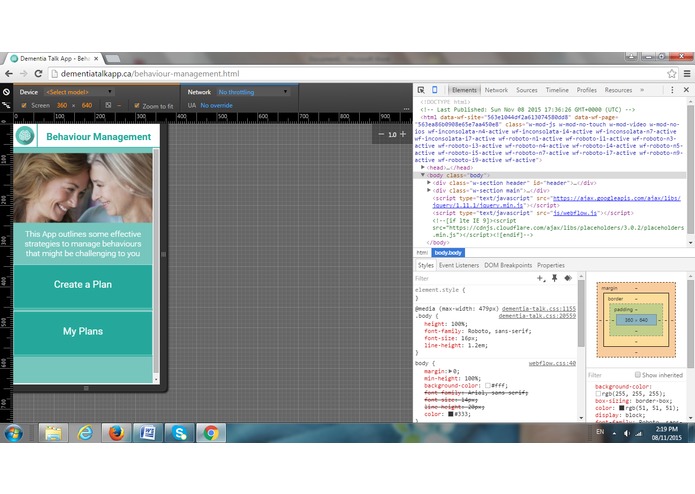Toggle device mode phone icon
This screenshot has width=695, height=494.
(435, 90)
